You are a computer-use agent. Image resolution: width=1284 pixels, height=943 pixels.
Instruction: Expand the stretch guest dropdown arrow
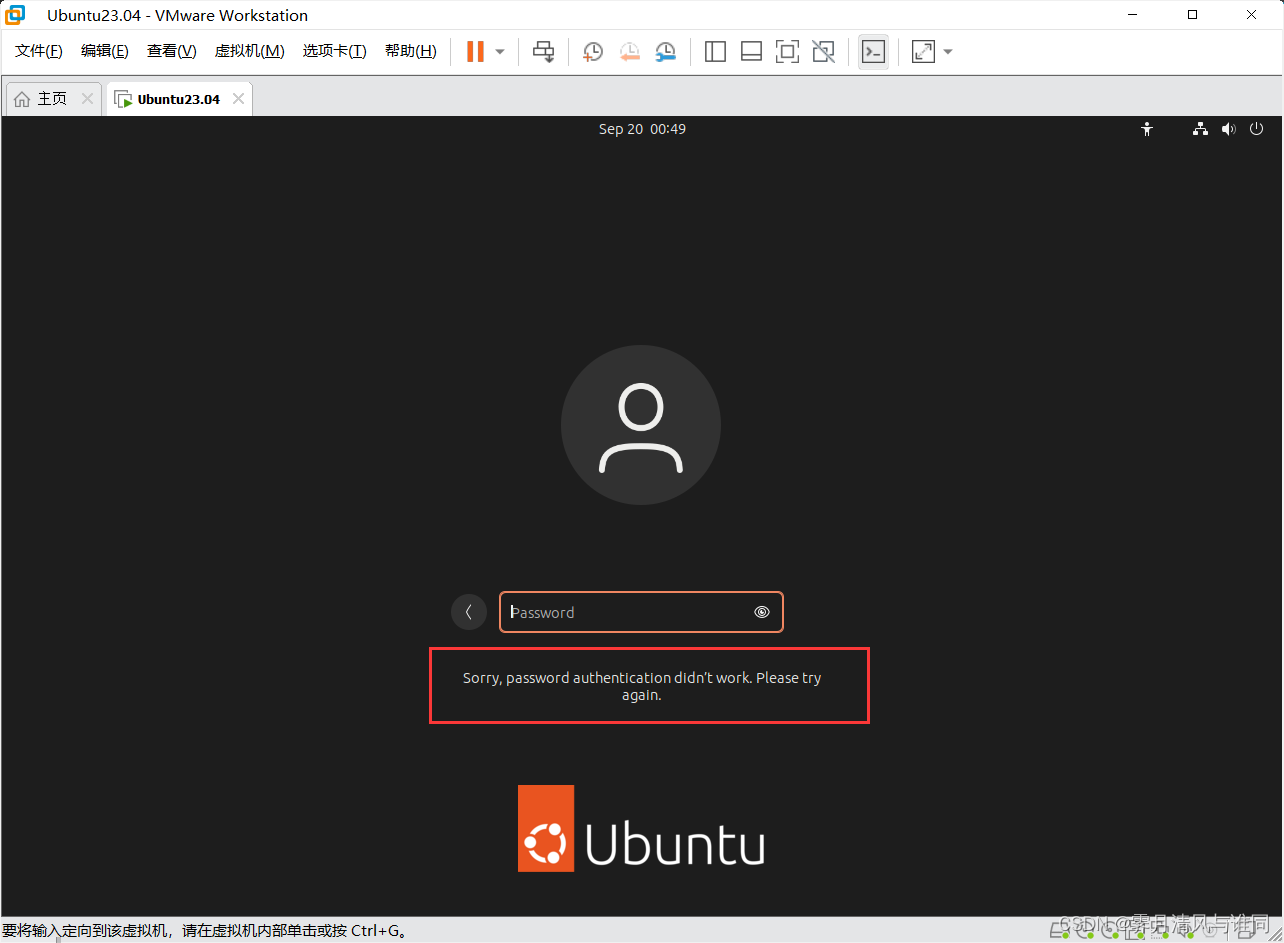pyautogui.click(x=948, y=51)
